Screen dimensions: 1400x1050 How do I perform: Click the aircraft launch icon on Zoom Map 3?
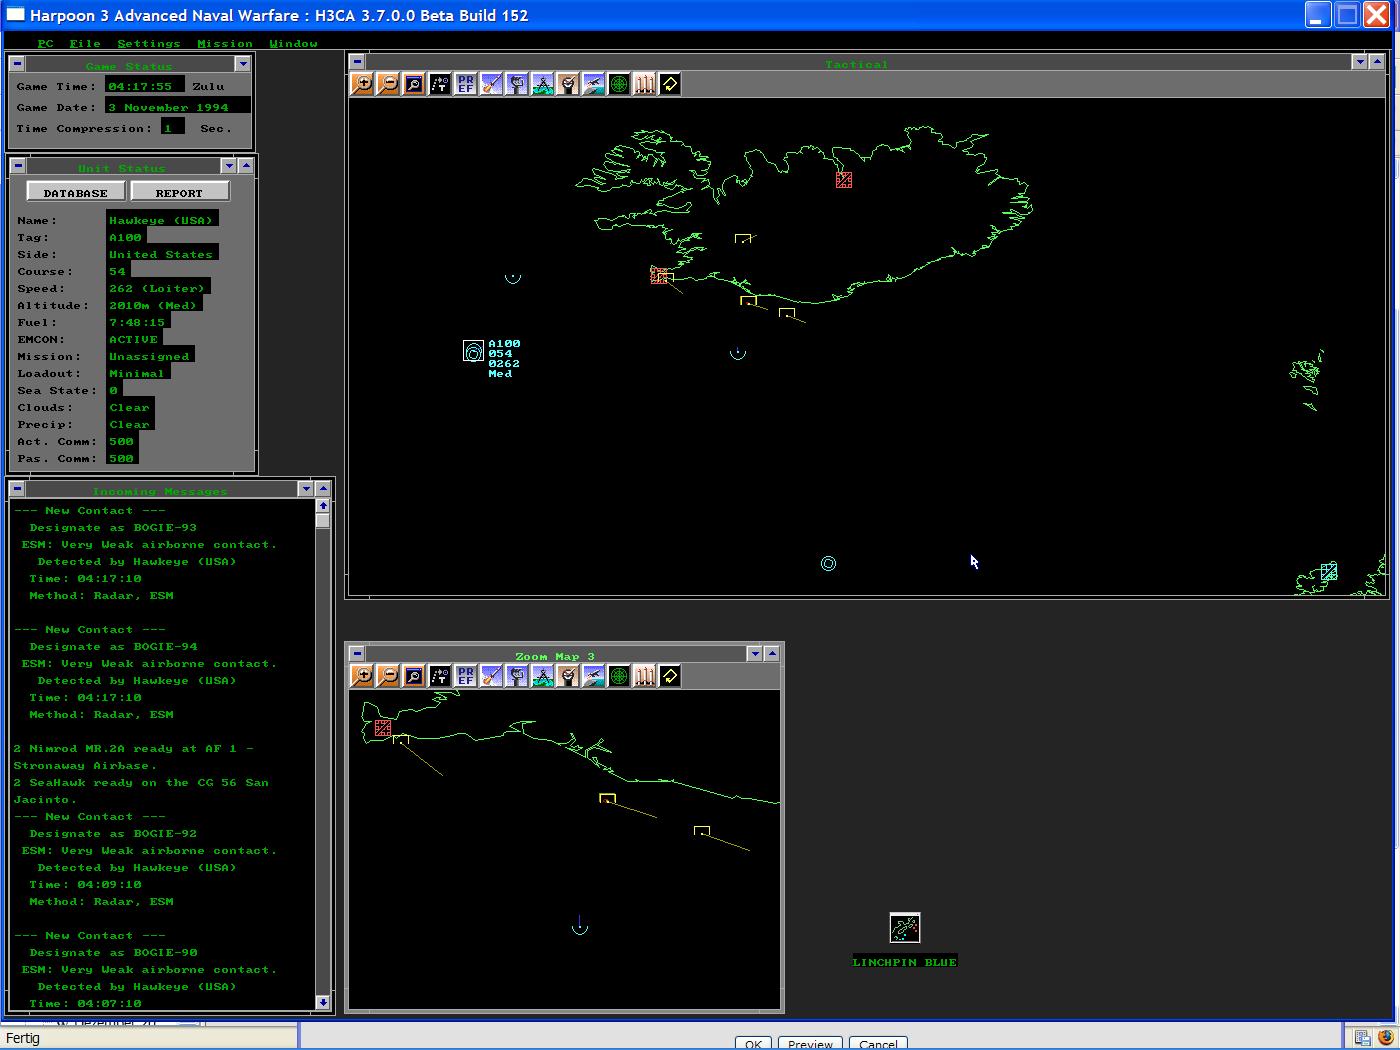[594, 676]
